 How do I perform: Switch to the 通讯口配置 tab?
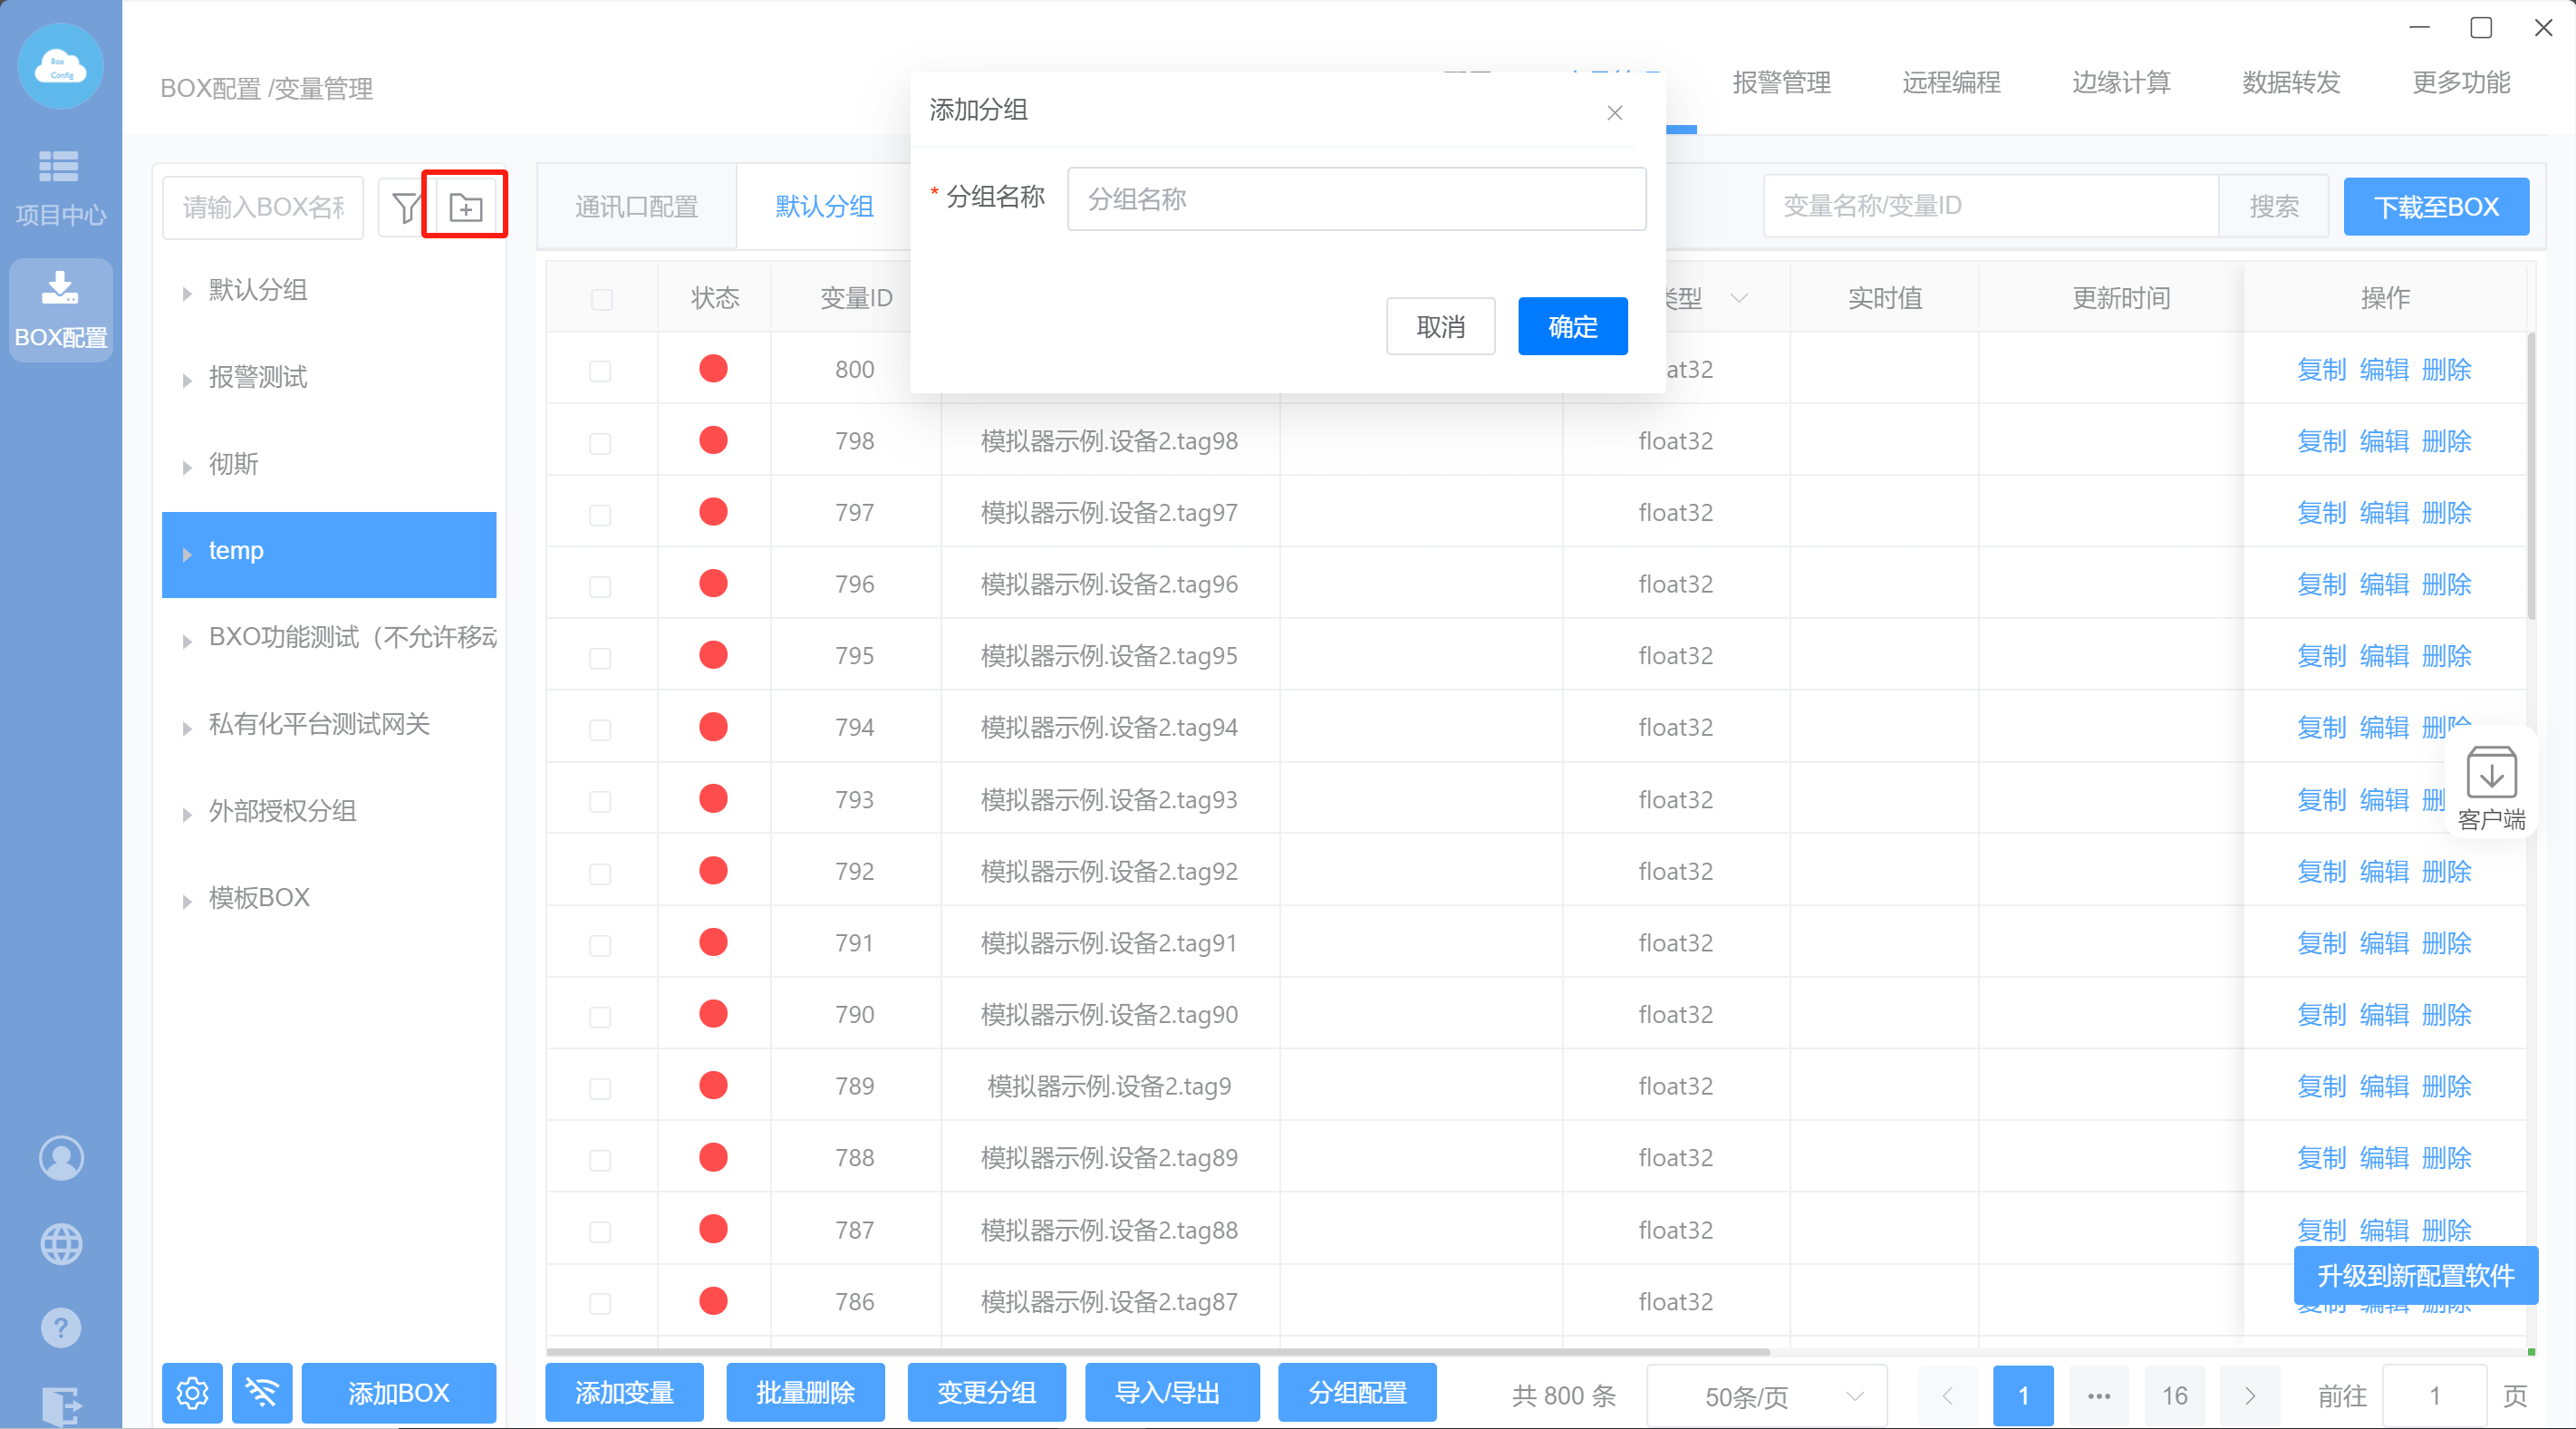[637, 207]
